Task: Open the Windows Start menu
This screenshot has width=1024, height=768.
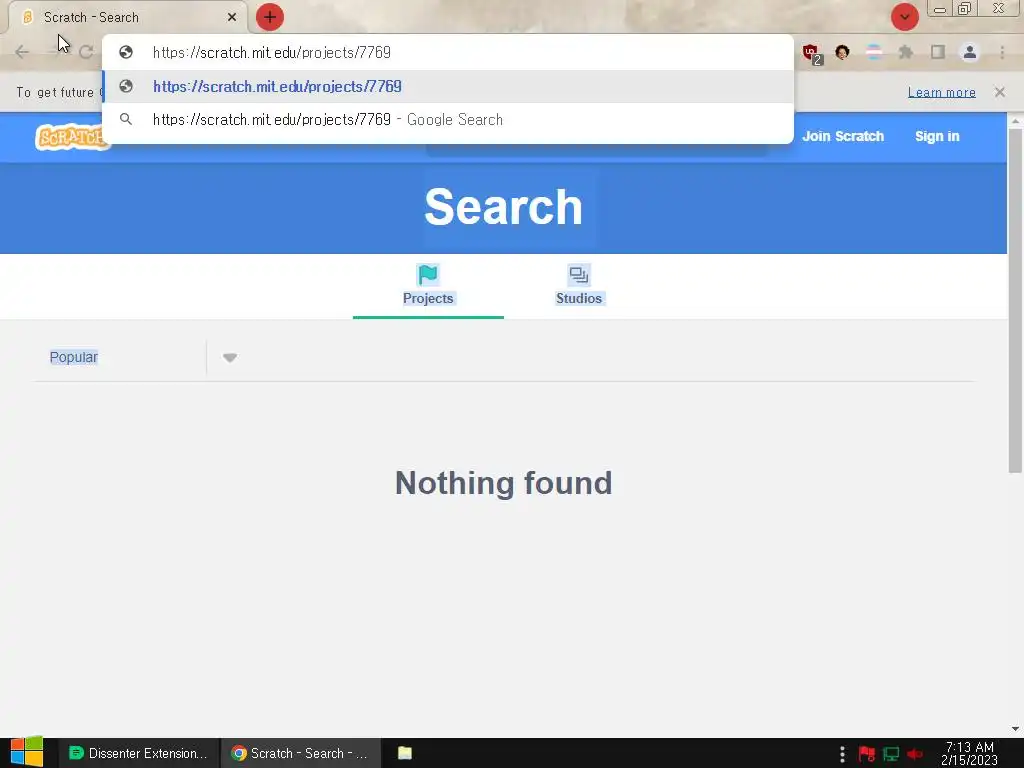Action: 26,752
